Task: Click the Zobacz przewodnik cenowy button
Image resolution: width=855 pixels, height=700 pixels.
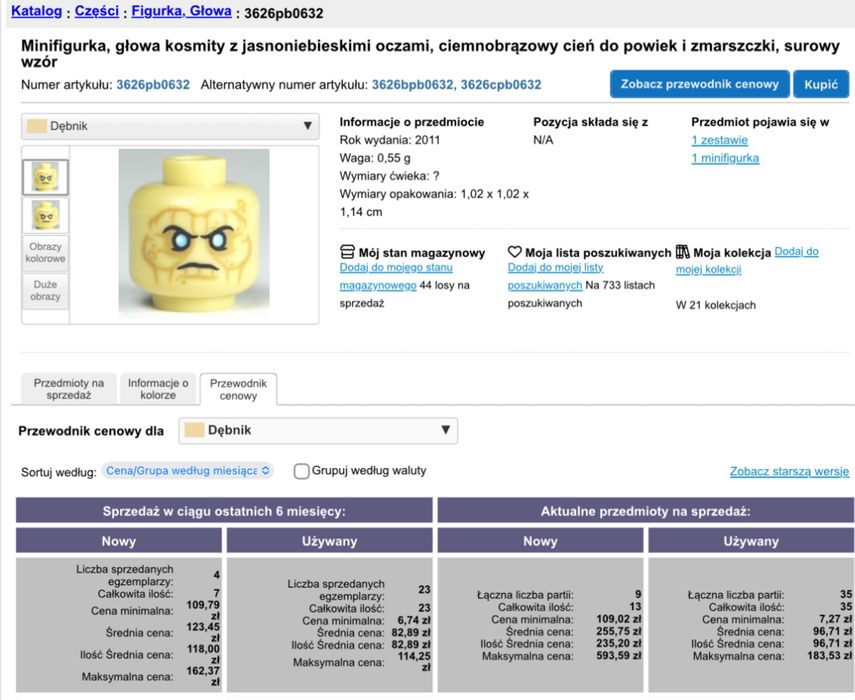Action: click(700, 84)
